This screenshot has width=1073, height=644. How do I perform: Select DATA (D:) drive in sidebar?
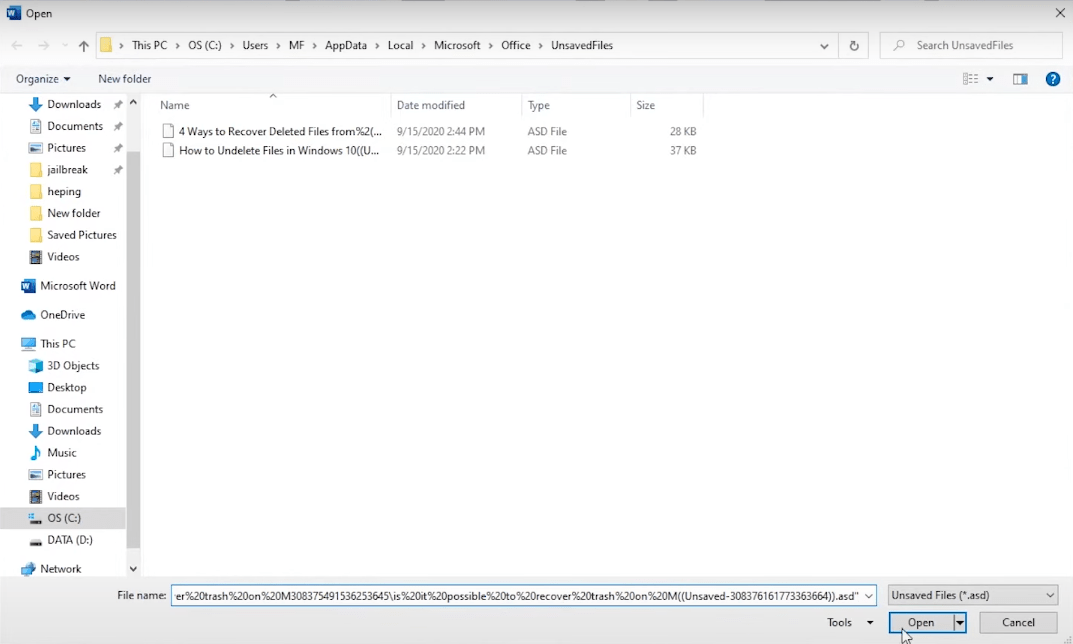(69, 540)
